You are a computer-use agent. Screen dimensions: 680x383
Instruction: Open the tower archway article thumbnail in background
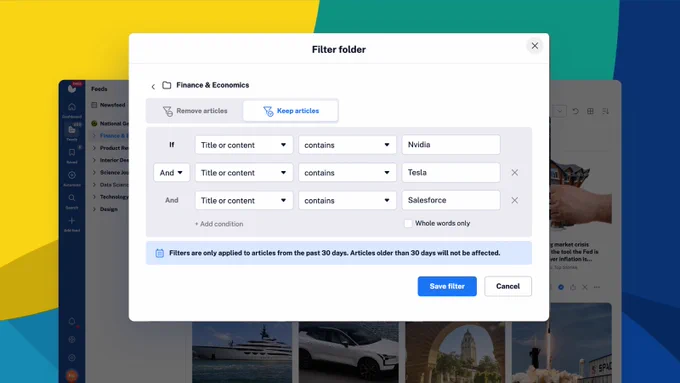tap(455, 352)
